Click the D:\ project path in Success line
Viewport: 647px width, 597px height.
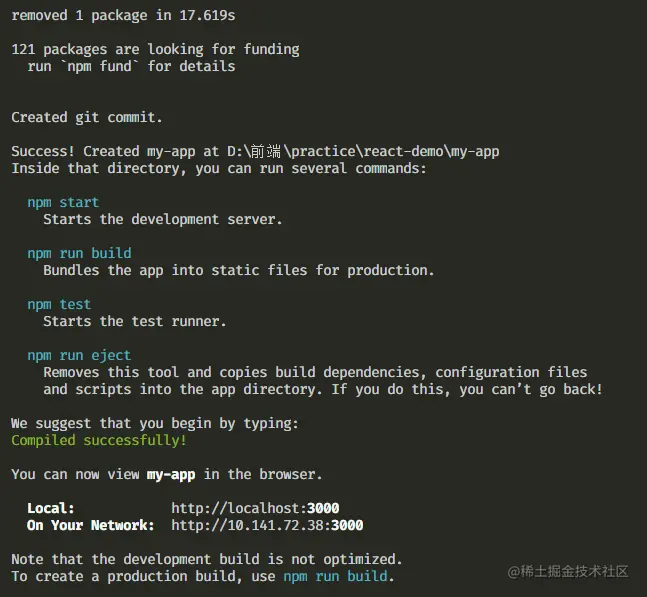tap(363, 151)
